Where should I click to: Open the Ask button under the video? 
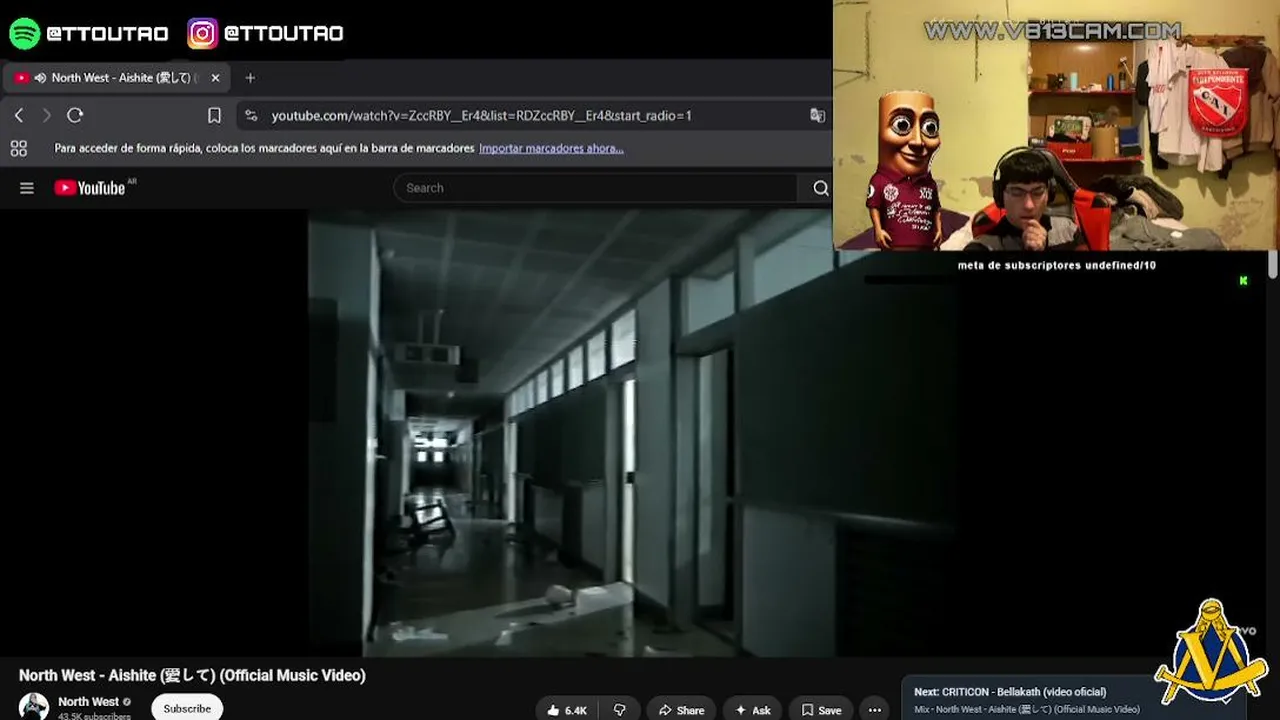coord(753,710)
